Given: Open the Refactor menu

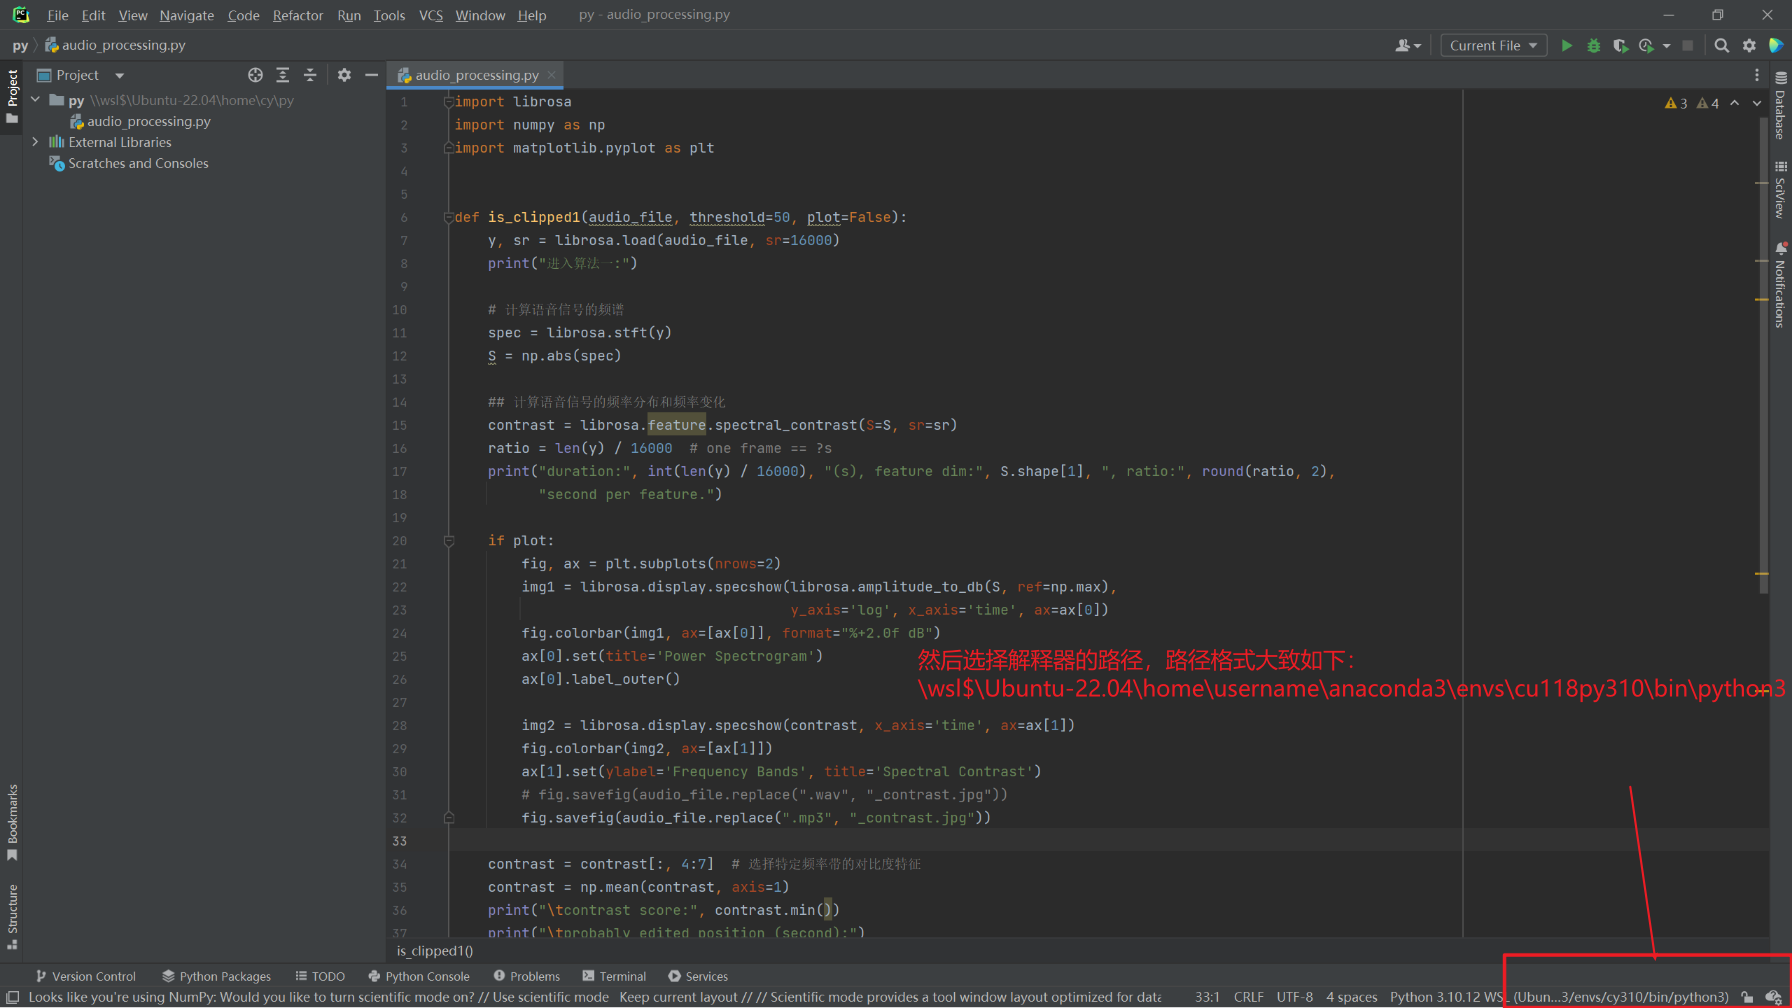Looking at the screenshot, I should click(x=297, y=15).
